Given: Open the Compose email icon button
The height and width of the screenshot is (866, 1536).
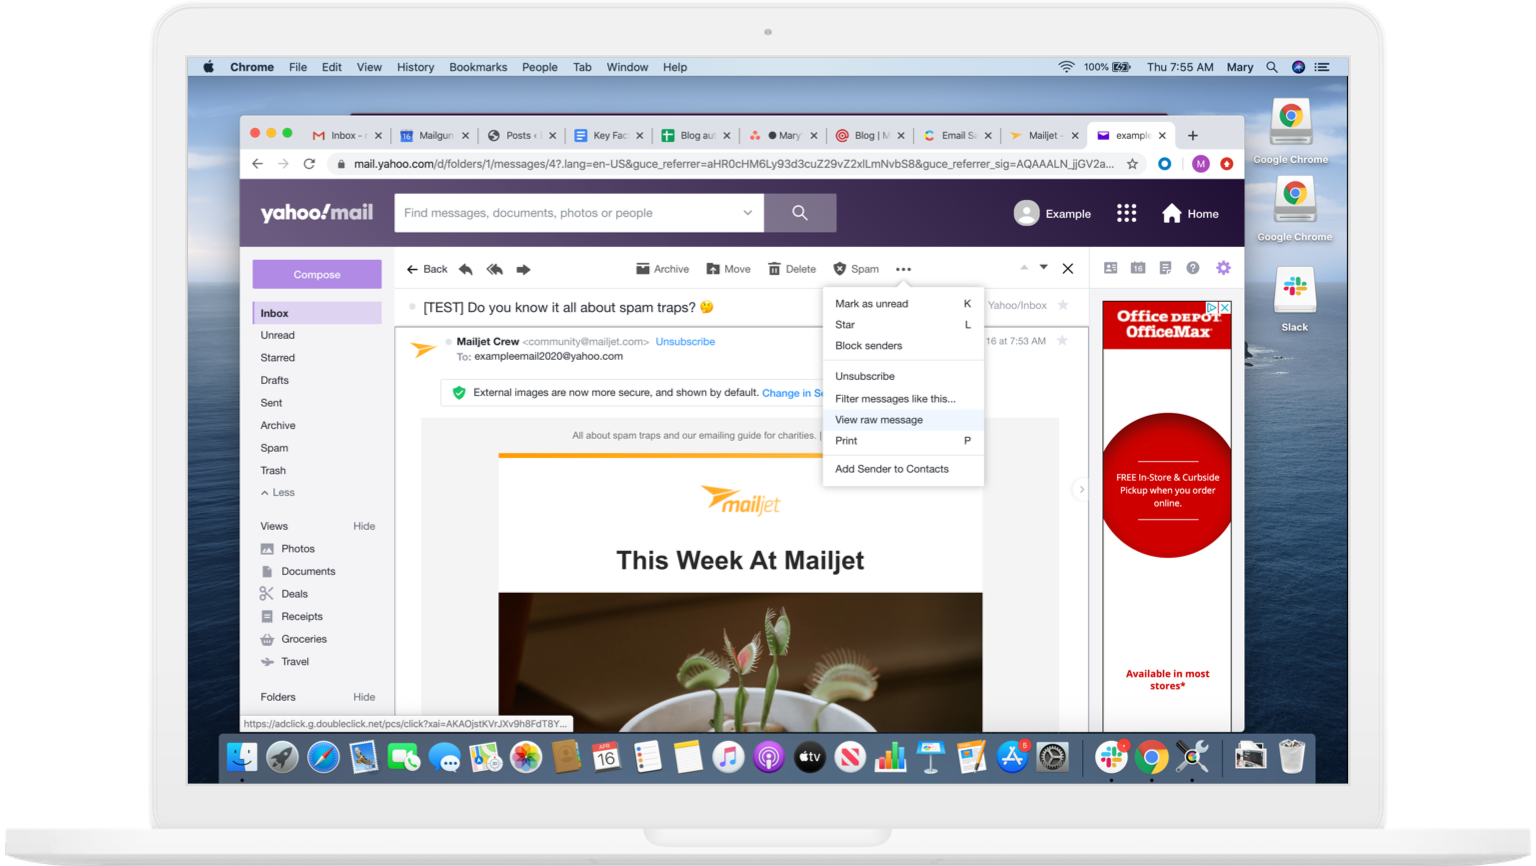Looking at the screenshot, I should point(316,273).
